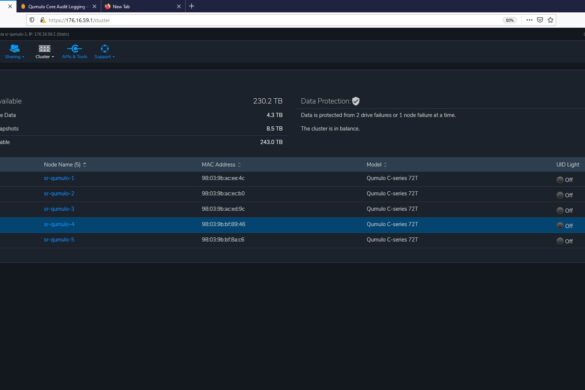Click the 230.2 TB available value
The image size is (585, 390).
[268, 101]
